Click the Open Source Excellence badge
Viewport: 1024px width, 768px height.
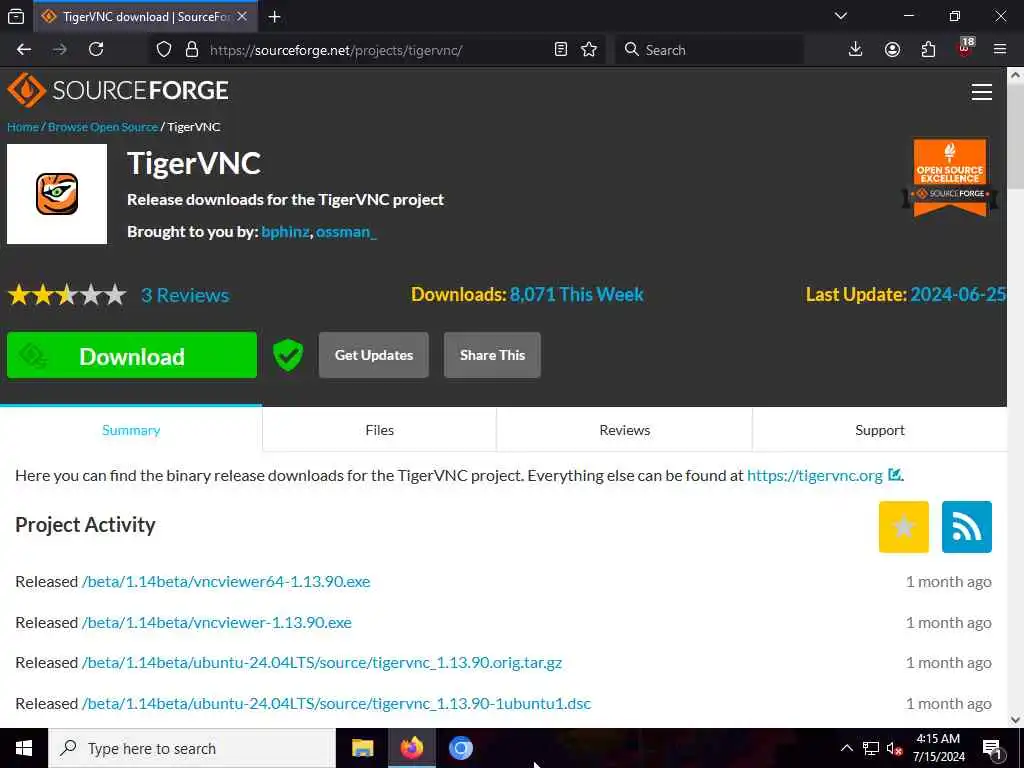coord(950,178)
